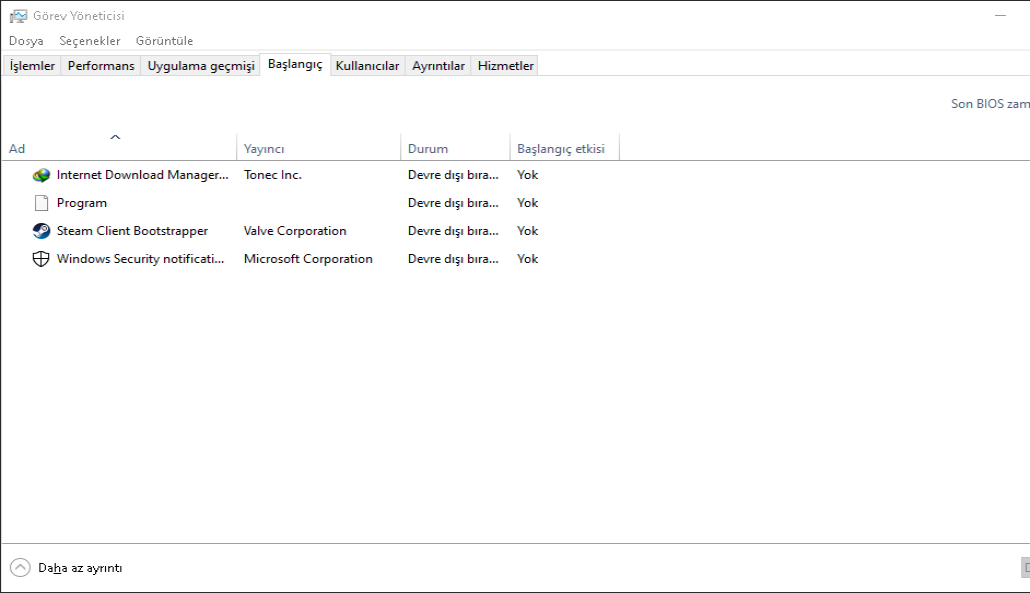Screen dimensions: 1030x593
Task: Select the Microsoft Corporation publisher cell
Action: [x=308, y=259]
